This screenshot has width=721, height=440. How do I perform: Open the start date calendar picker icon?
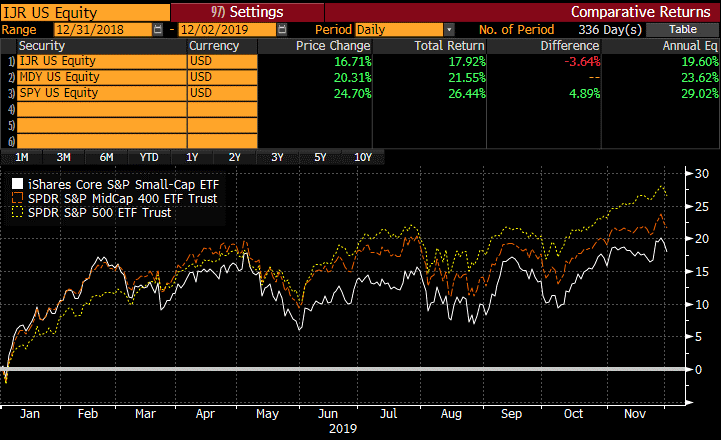(x=158, y=30)
